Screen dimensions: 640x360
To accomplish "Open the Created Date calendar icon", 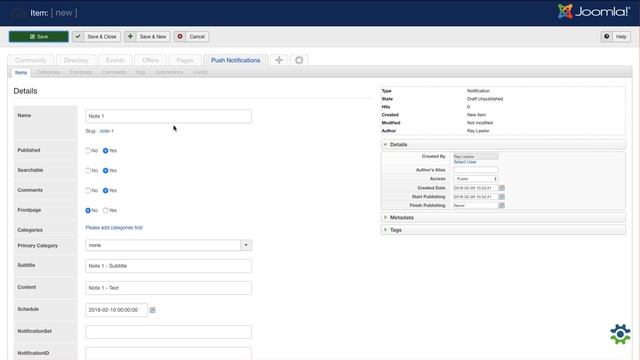I will pyautogui.click(x=502, y=188).
